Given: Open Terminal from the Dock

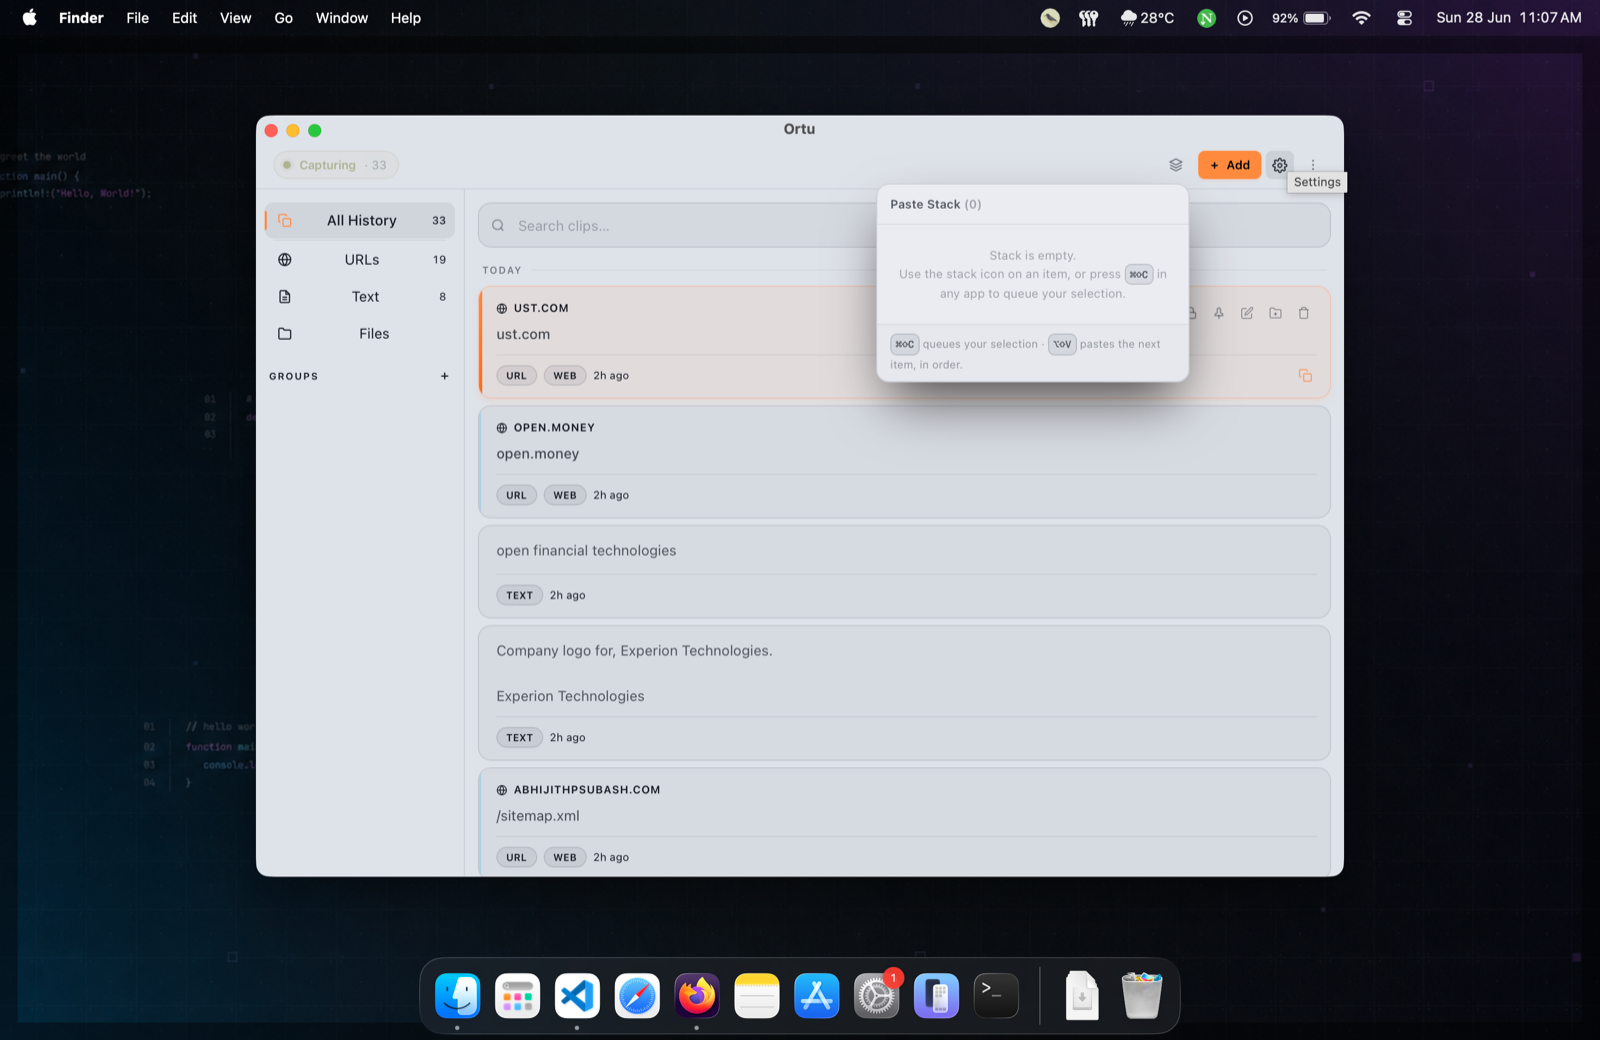Looking at the screenshot, I should [x=996, y=996].
